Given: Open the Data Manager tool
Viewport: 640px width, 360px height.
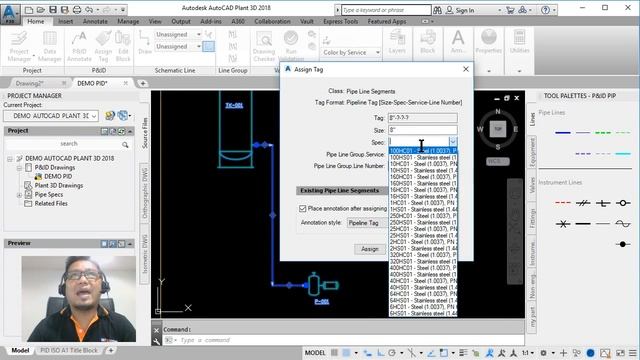Looking at the screenshot, I should click(x=50, y=47).
